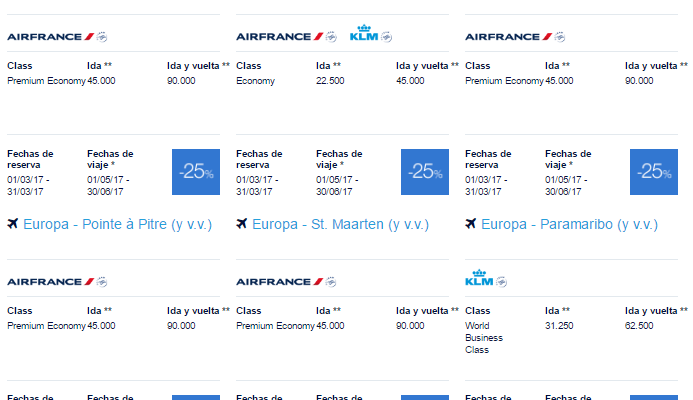
Task: Click the -25% badge in the Economy card
Action: tap(425, 172)
